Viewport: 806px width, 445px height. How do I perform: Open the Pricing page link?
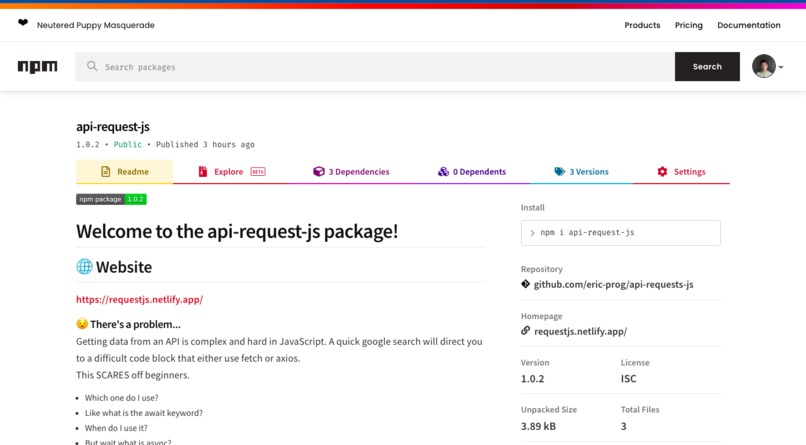click(688, 25)
